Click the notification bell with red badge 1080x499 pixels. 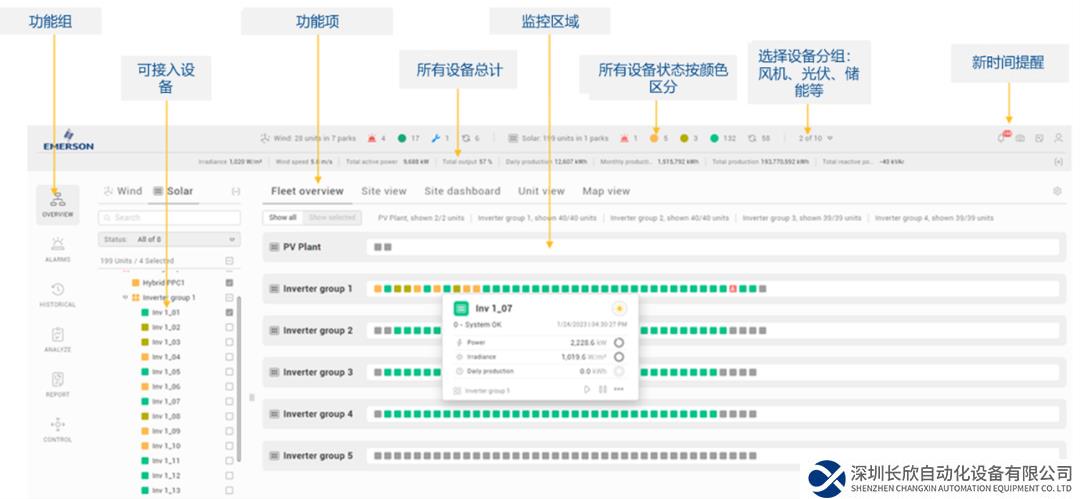coord(1003,138)
